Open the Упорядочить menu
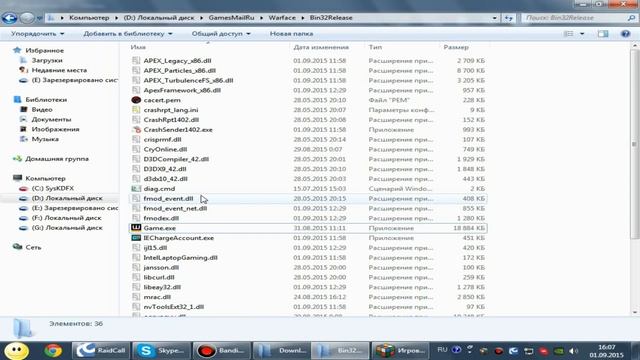Image resolution: width=640 pixels, height=360 pixels. tap(38, 34)
